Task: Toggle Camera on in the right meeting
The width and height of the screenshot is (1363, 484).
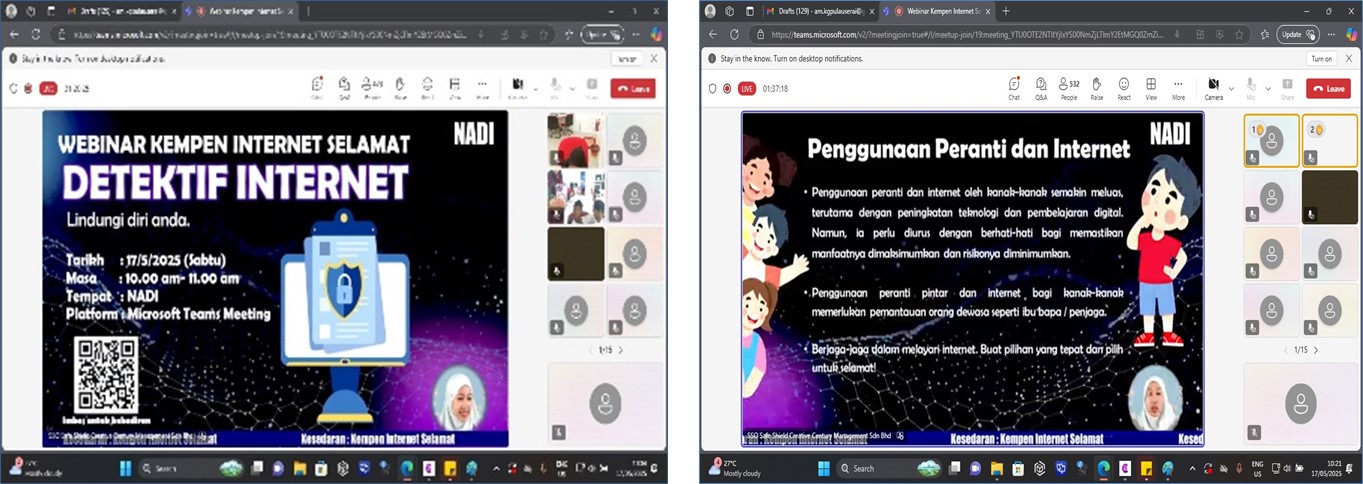Action: [1213, 86]
